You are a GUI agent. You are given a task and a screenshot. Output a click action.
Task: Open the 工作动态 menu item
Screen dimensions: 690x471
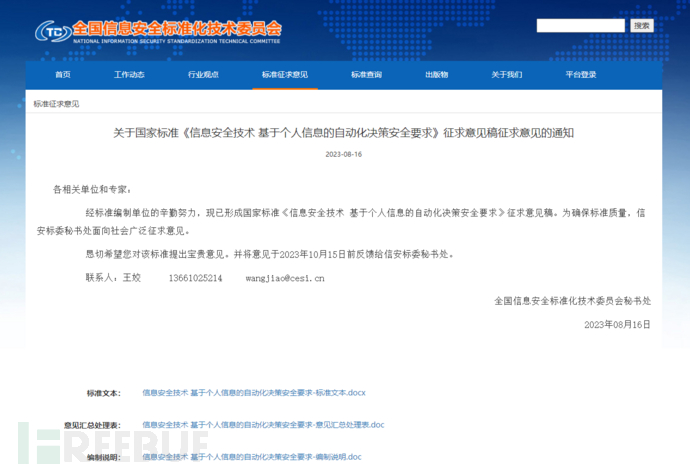coord(129,75)
